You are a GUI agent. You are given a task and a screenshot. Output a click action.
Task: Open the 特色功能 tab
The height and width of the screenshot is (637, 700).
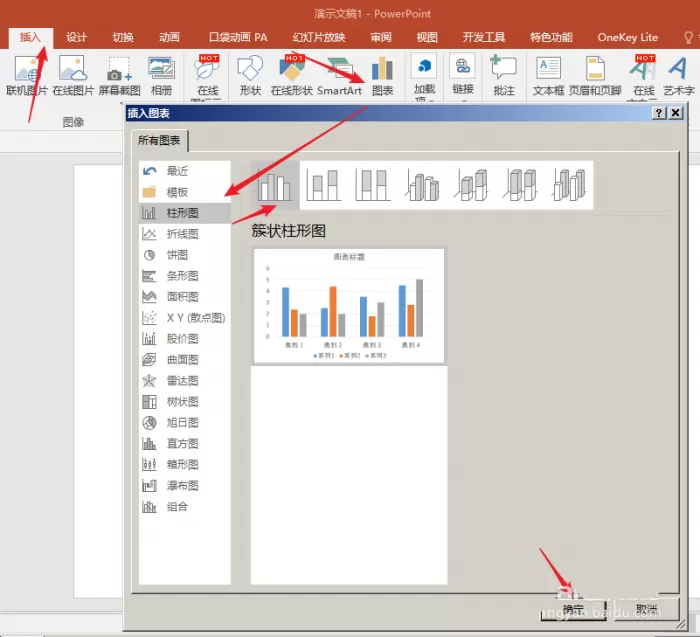tap(551, 37)
